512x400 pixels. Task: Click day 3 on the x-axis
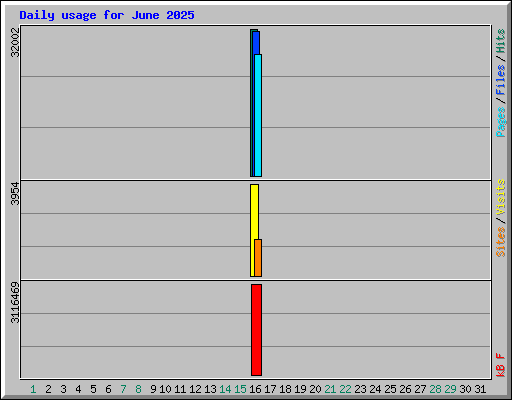click(63, 389)
